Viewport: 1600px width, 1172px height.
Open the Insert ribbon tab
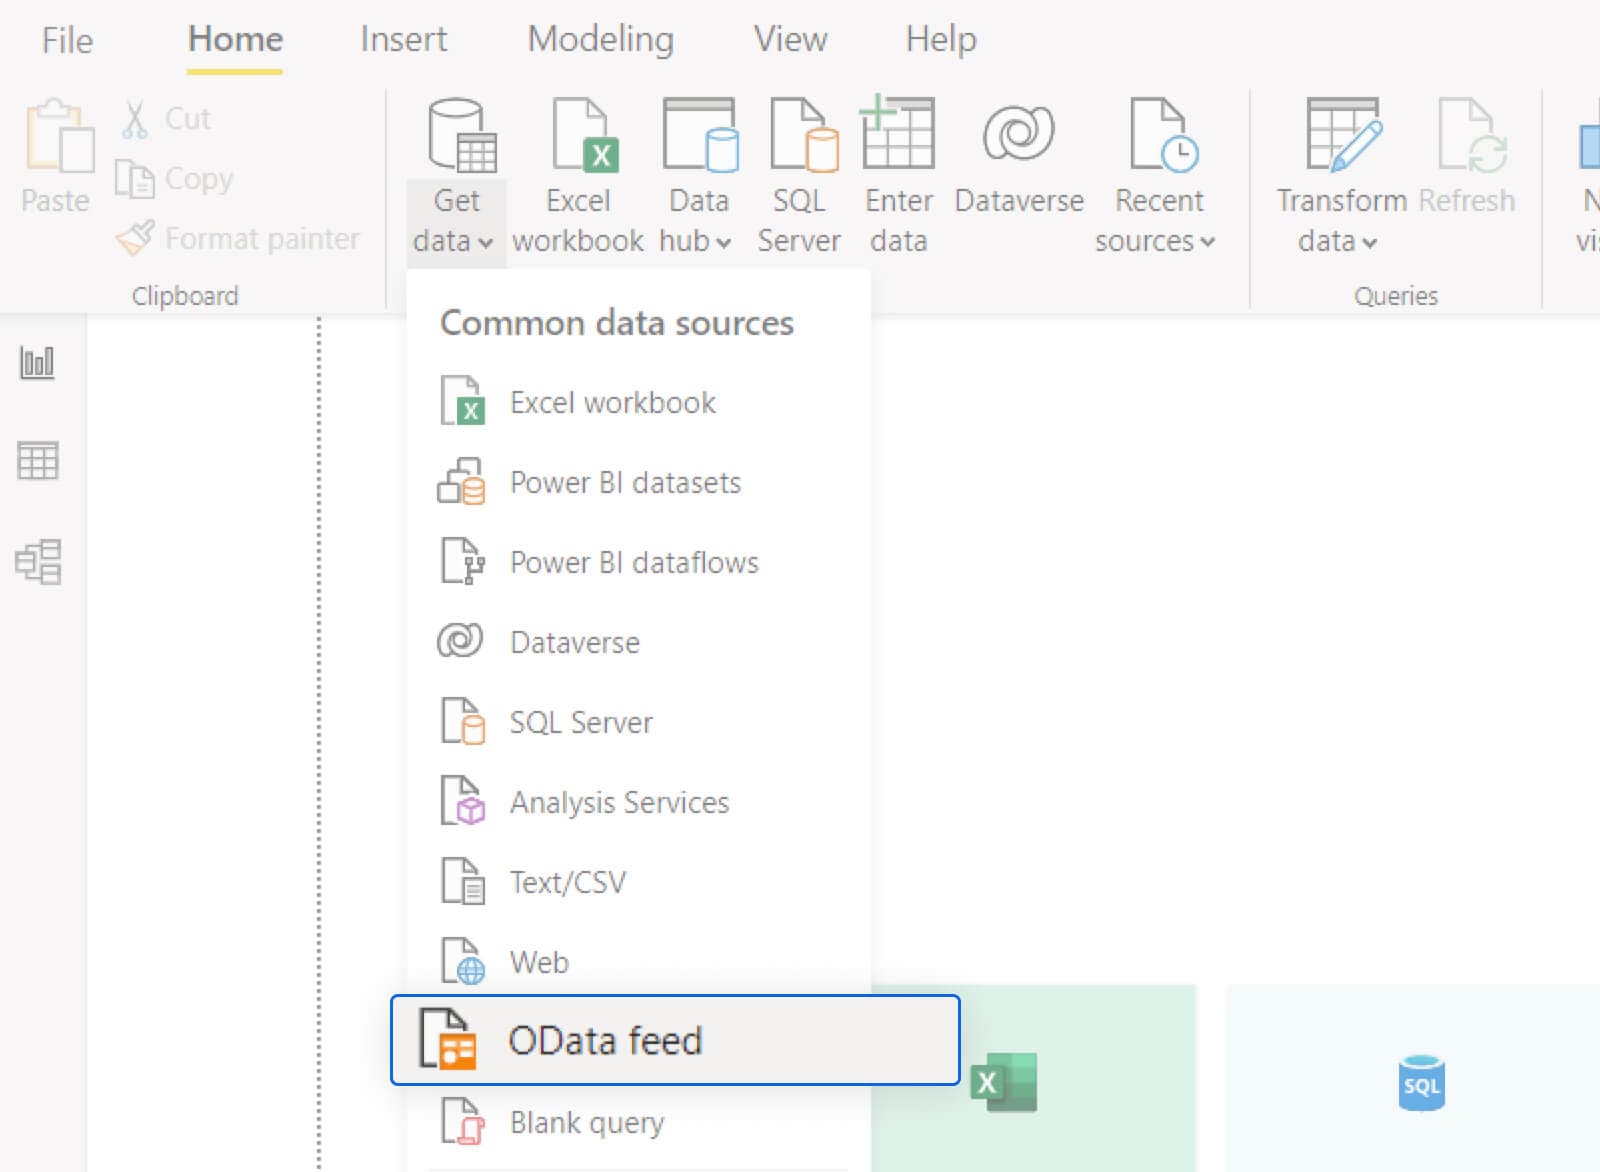point(403,39)
